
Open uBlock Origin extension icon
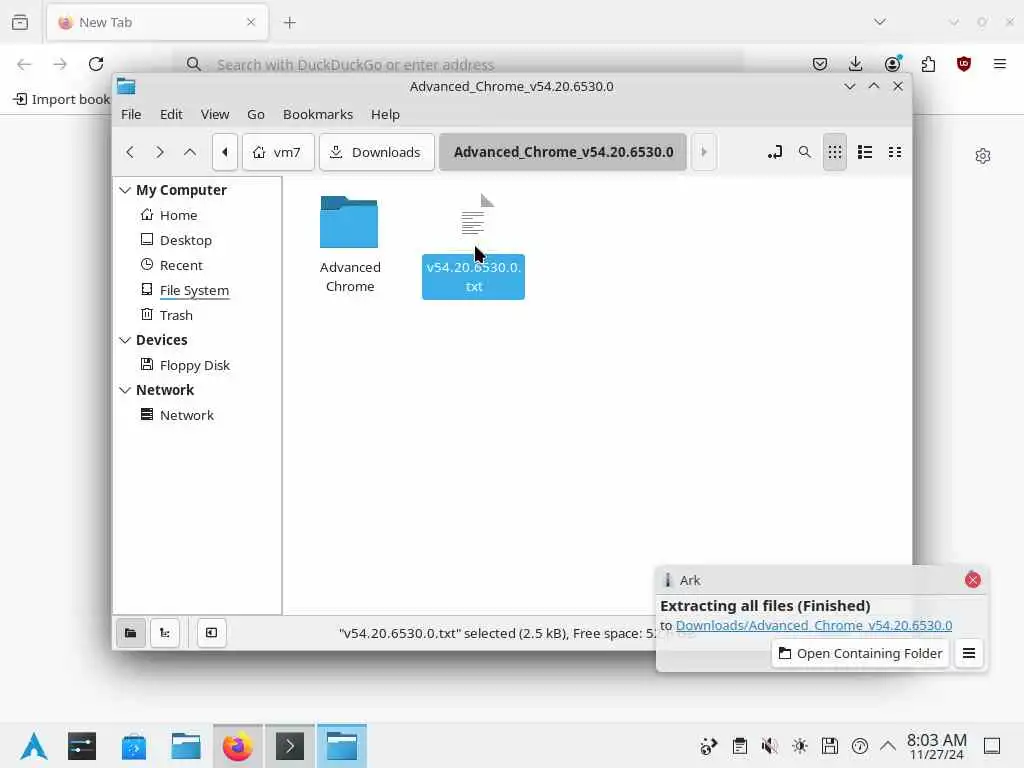(x=964, y=64)
